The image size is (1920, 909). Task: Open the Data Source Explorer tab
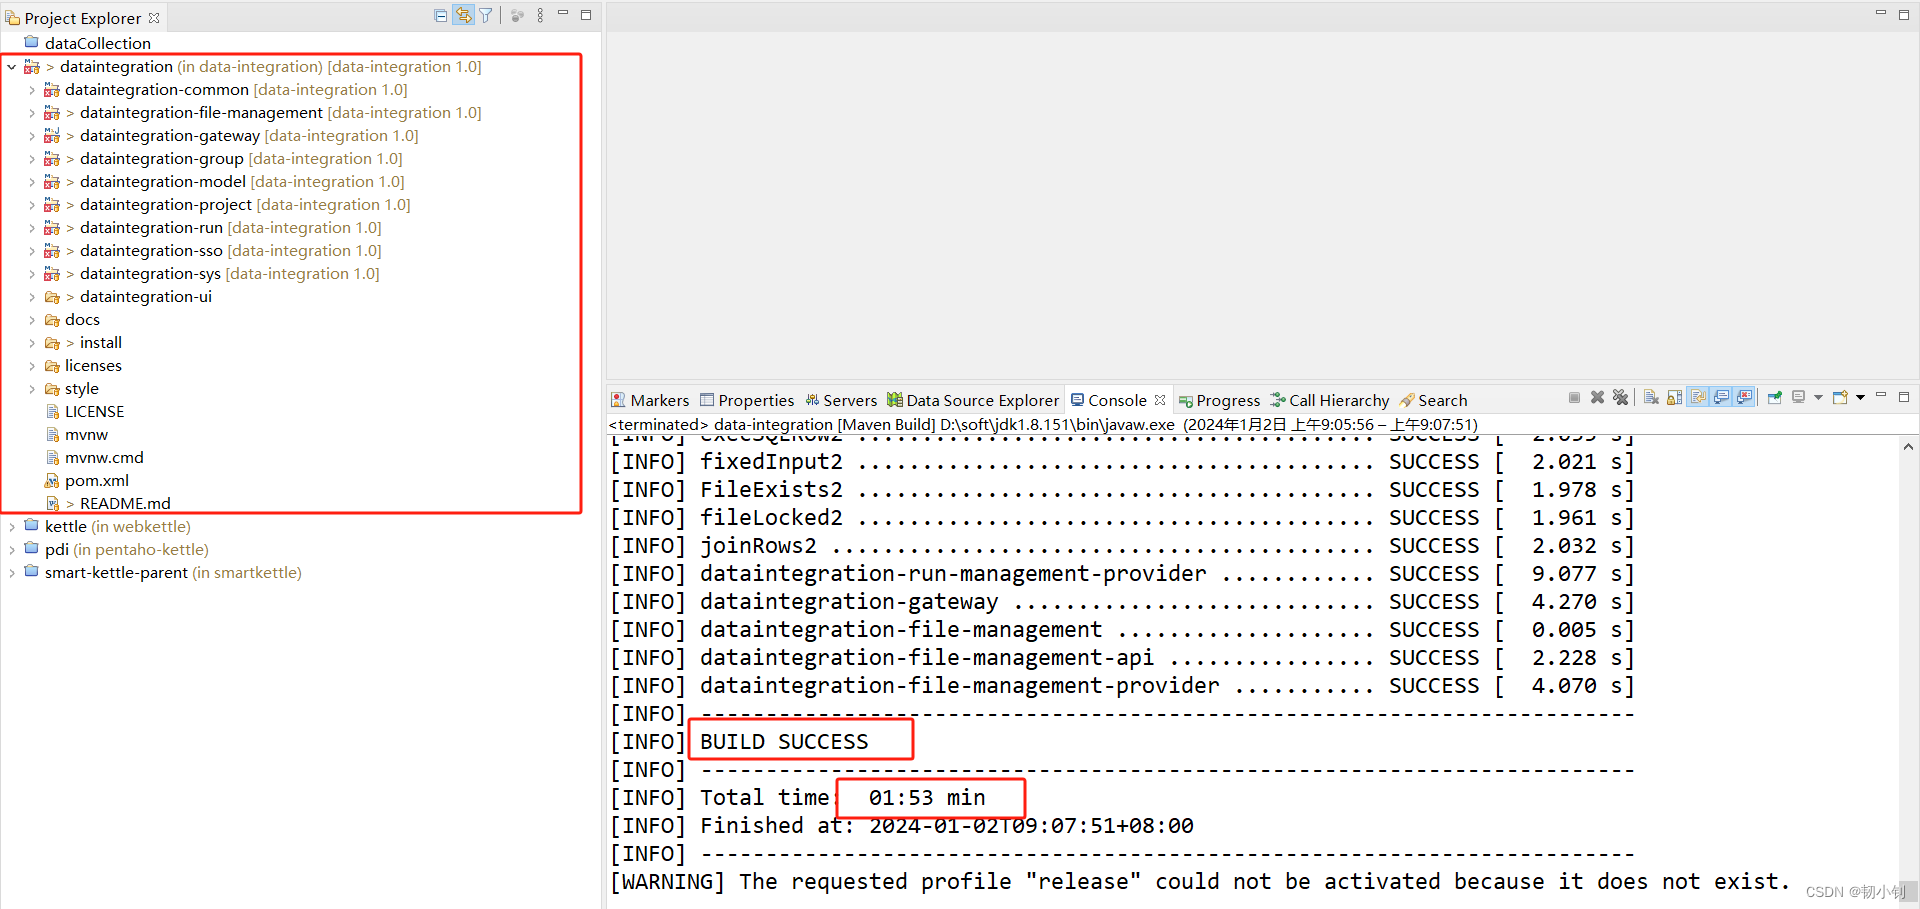click(973, 400)
